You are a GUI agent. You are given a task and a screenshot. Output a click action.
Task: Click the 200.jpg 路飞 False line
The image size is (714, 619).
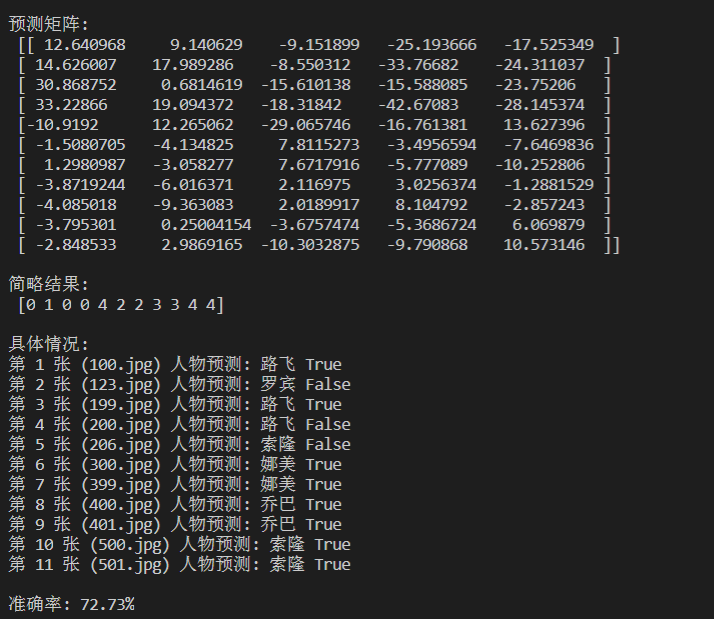179,425
